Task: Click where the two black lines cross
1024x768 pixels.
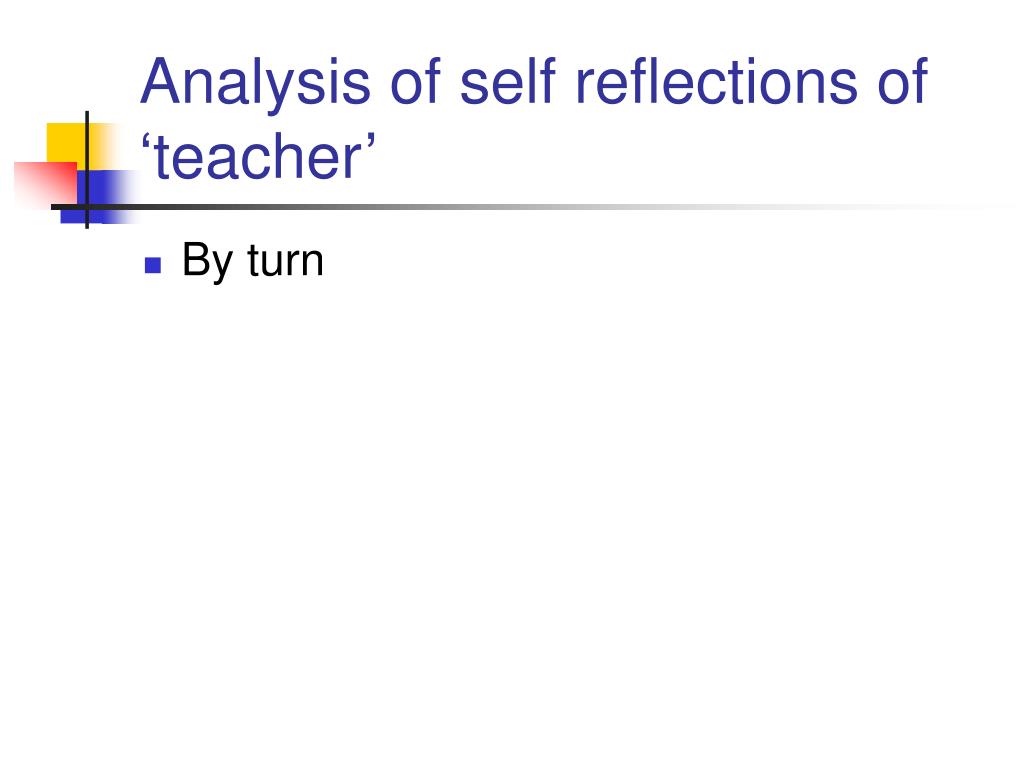Action: [87, 207]
